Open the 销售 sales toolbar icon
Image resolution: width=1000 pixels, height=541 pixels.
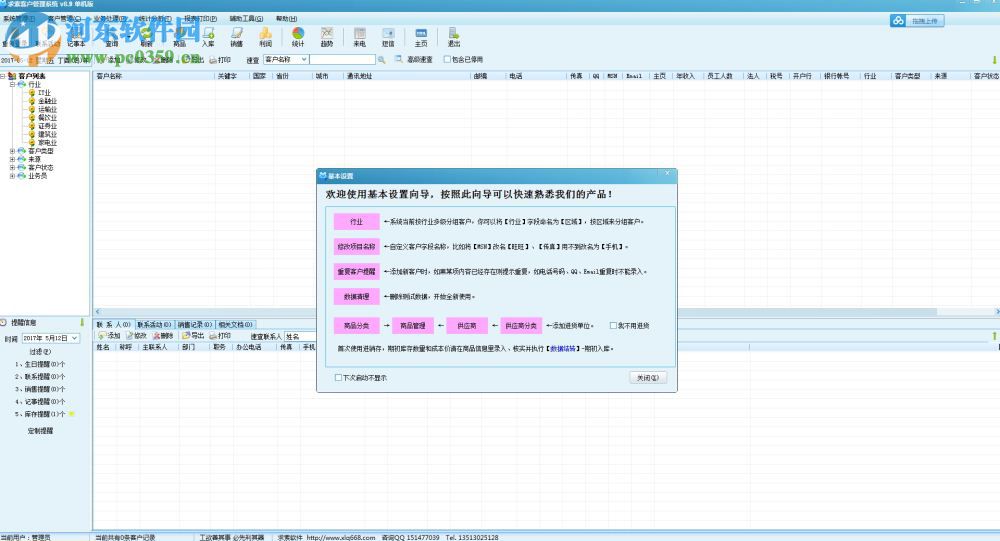tap(237, 36)
